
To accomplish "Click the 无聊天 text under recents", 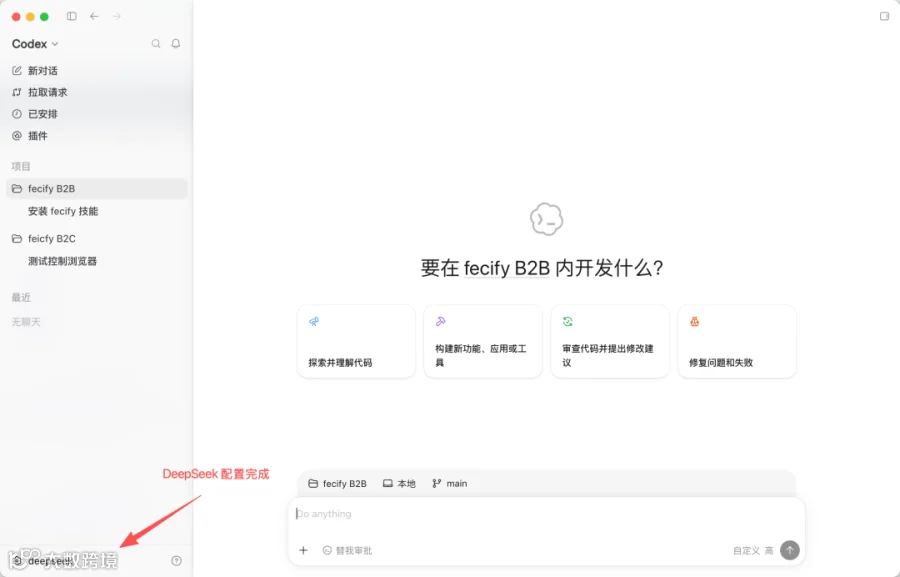I will (26, 322).
